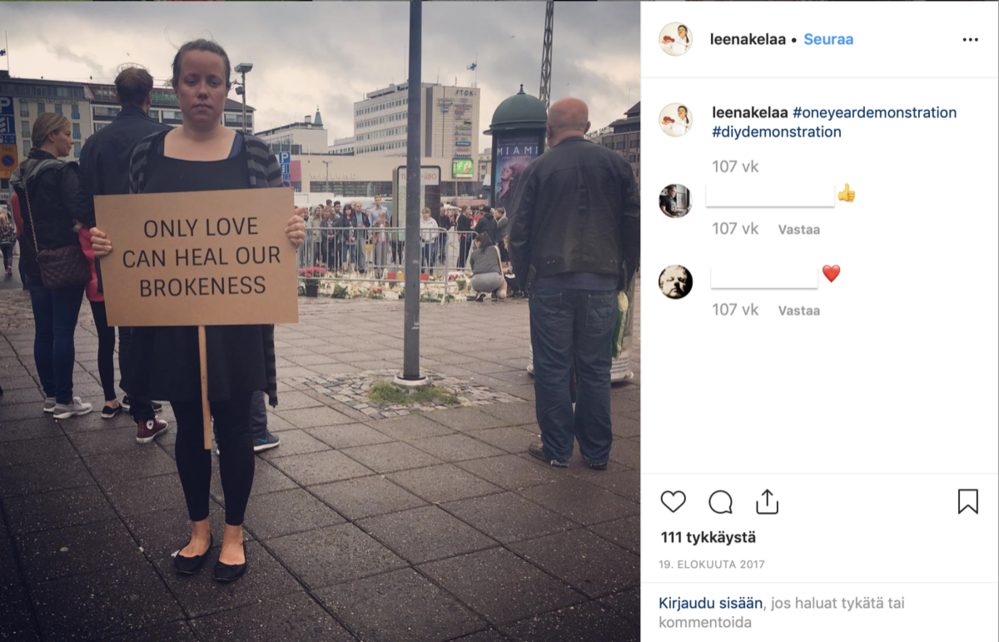This screenshot has height=642, width=999.
Task: Click the leenakelaa username in the caption
Action: (750, 112)
